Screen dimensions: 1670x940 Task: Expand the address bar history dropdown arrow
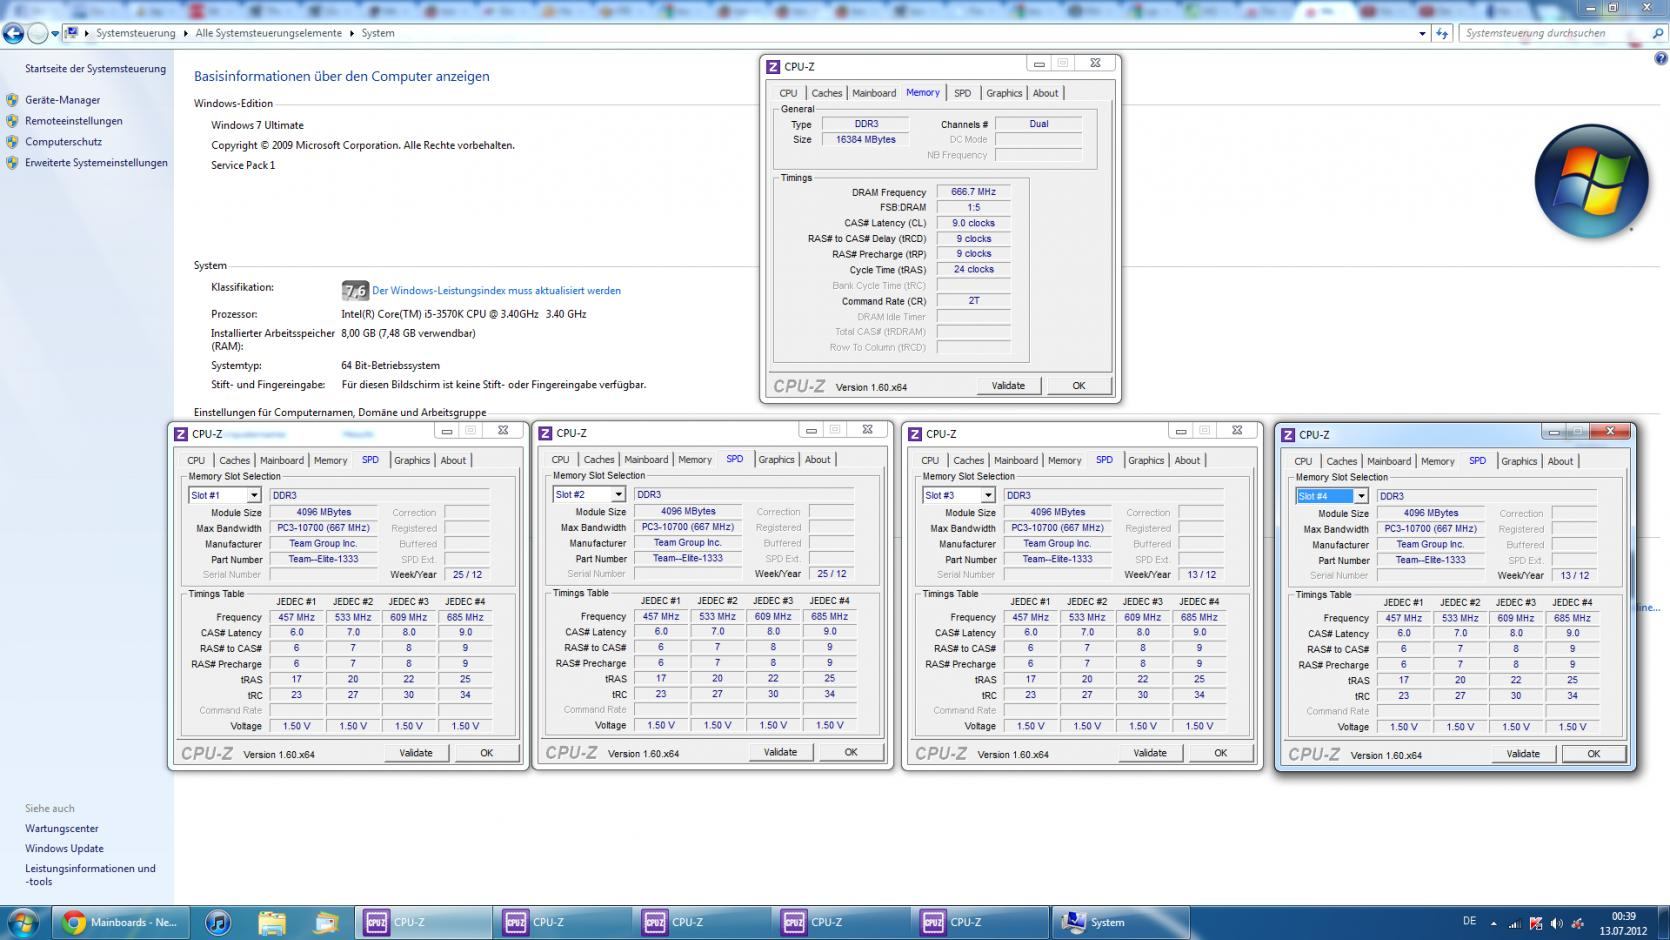click(1422, 33)
